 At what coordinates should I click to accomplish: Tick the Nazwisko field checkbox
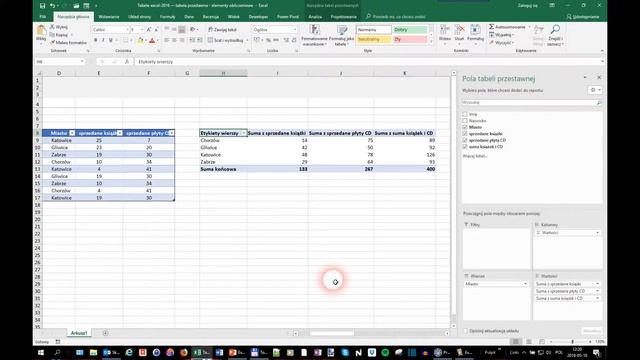[465, 121]
